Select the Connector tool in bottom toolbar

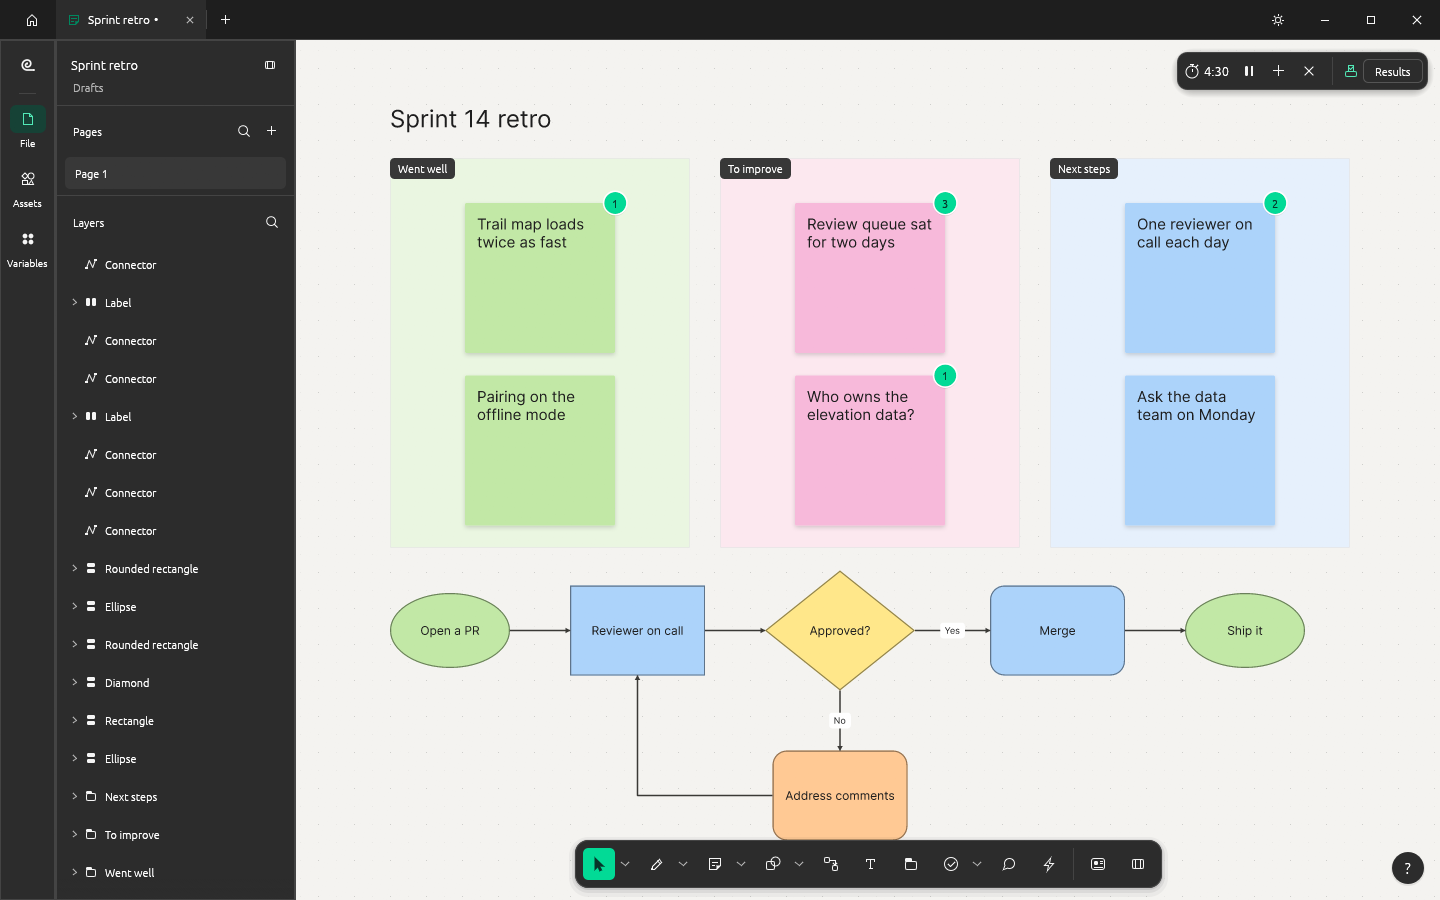pos(830,864)
